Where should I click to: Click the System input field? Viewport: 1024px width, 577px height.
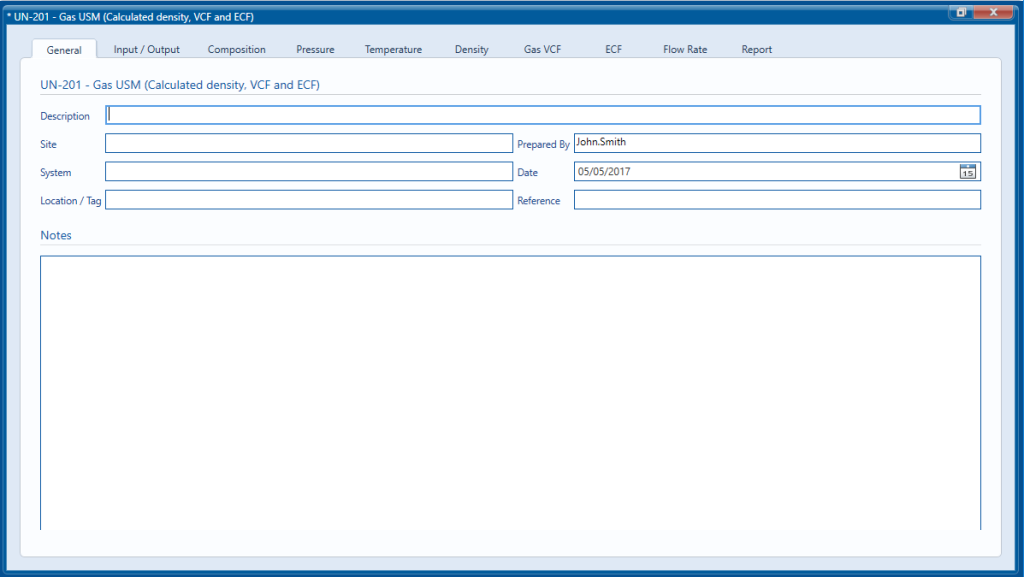pyautogui.click(x=300, y=171)
